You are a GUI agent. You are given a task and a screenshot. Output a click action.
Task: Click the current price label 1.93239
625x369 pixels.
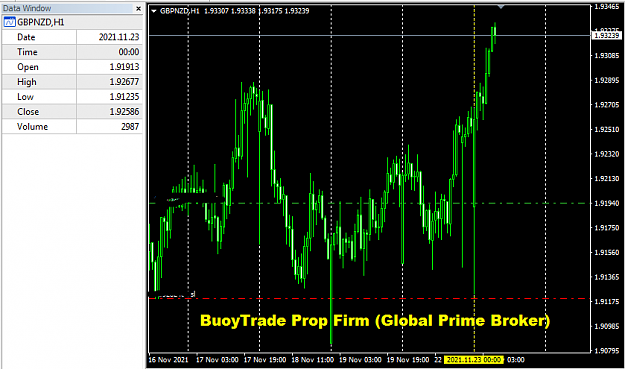coord(607,35)
